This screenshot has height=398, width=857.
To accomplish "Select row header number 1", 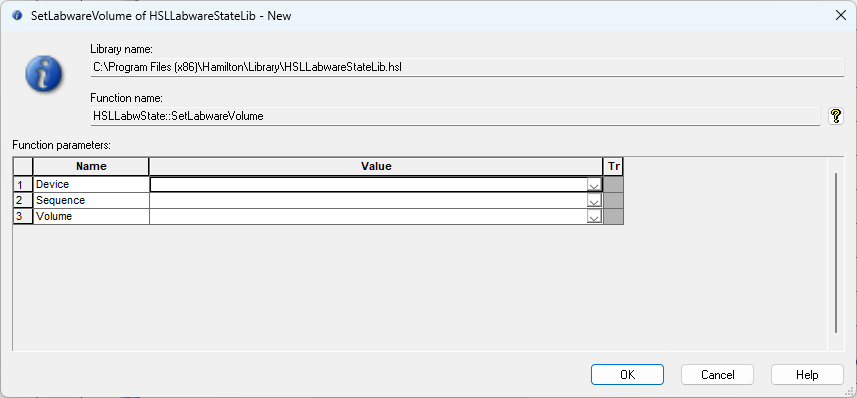I will [23, 184].
